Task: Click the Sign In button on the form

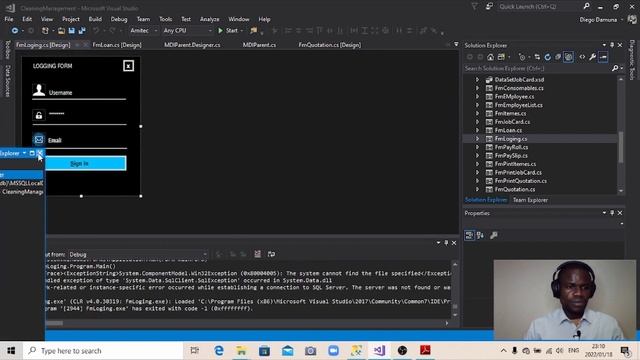Action: [80, 163]
